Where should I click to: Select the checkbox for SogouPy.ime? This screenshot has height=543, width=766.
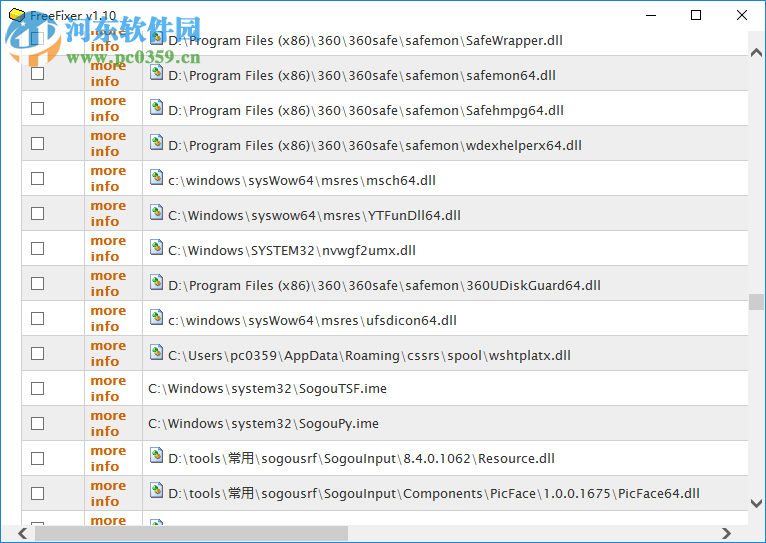(38, 423)
